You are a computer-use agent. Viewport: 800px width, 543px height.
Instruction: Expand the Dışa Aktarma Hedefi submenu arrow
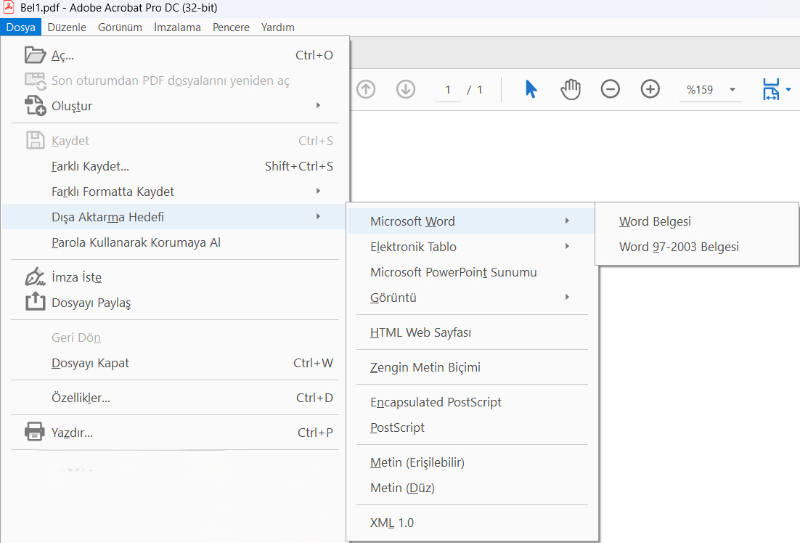coord(318,216)
